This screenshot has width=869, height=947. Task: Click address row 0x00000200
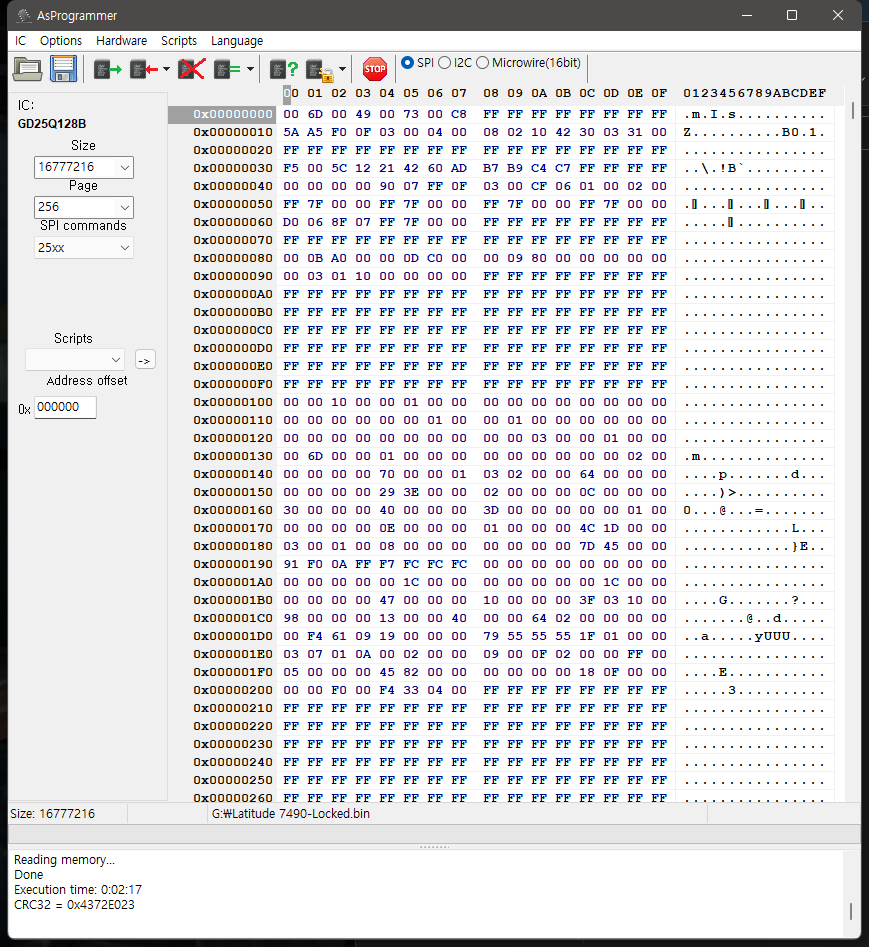coord(232,690)
